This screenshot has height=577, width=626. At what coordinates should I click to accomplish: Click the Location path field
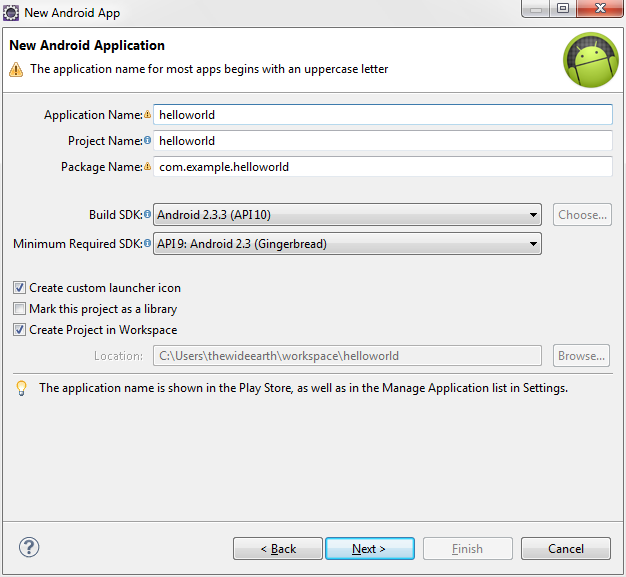[347, 356]
